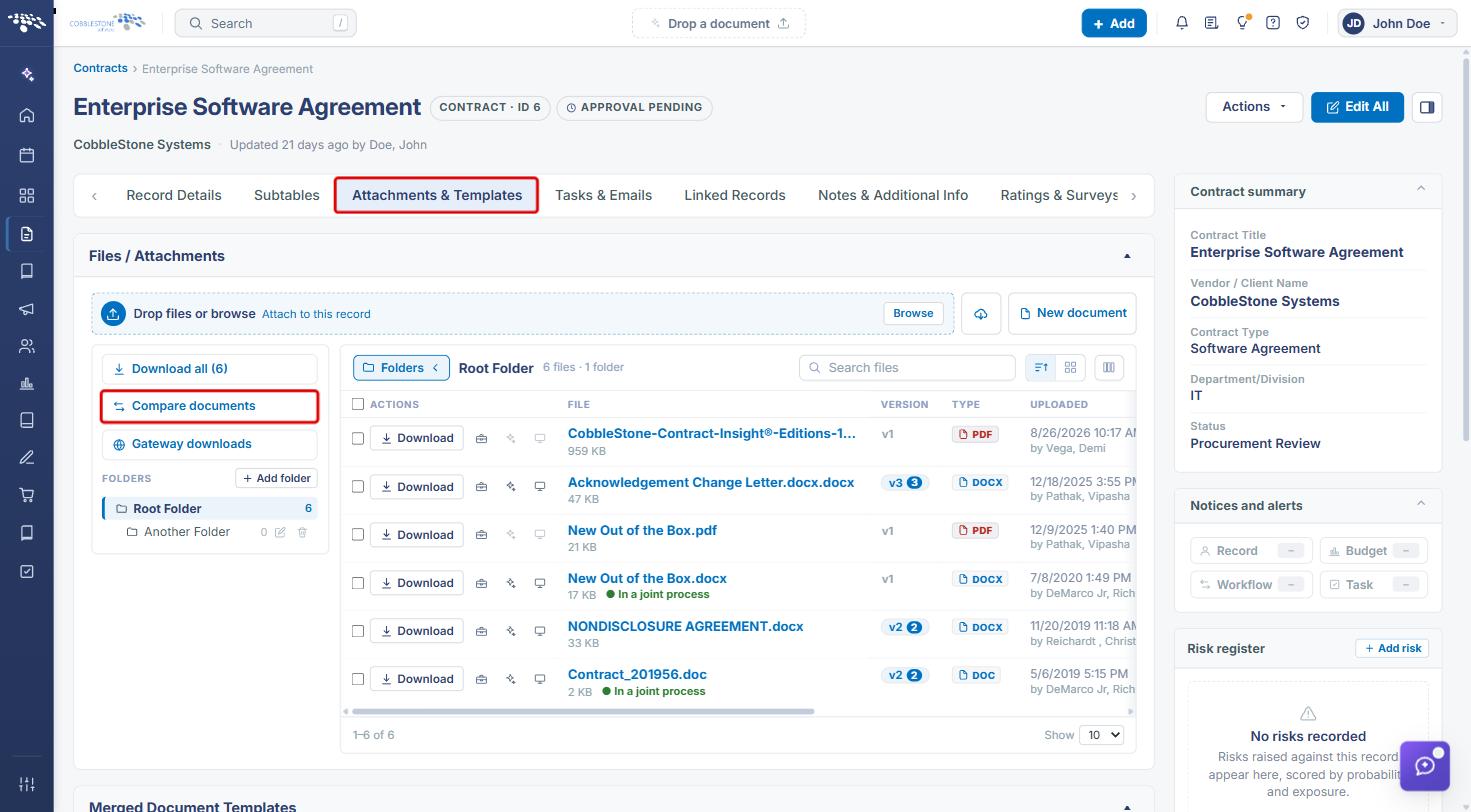Click the Gateway downloads button
The height and width of the screenshot is (812, 1471).
coord(210,444)
